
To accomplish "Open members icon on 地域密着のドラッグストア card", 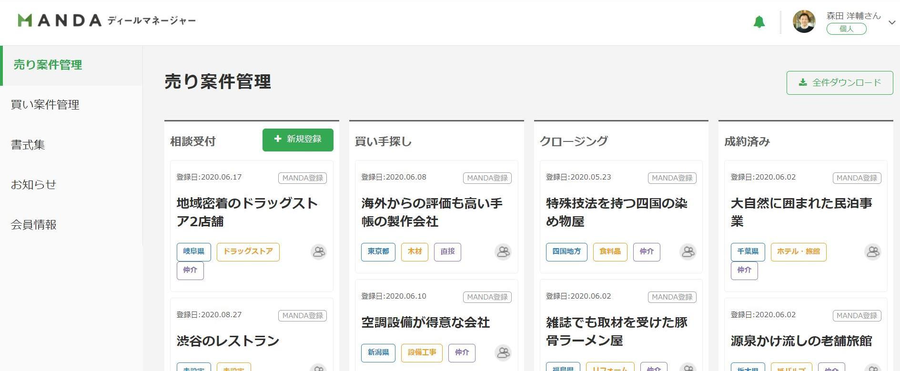I will [319, 252].
